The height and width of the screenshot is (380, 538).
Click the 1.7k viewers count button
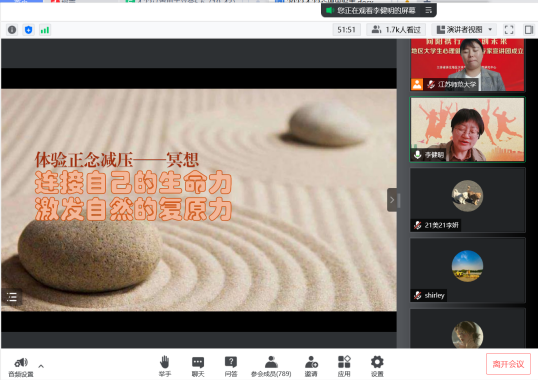click(x=396, y=30)
